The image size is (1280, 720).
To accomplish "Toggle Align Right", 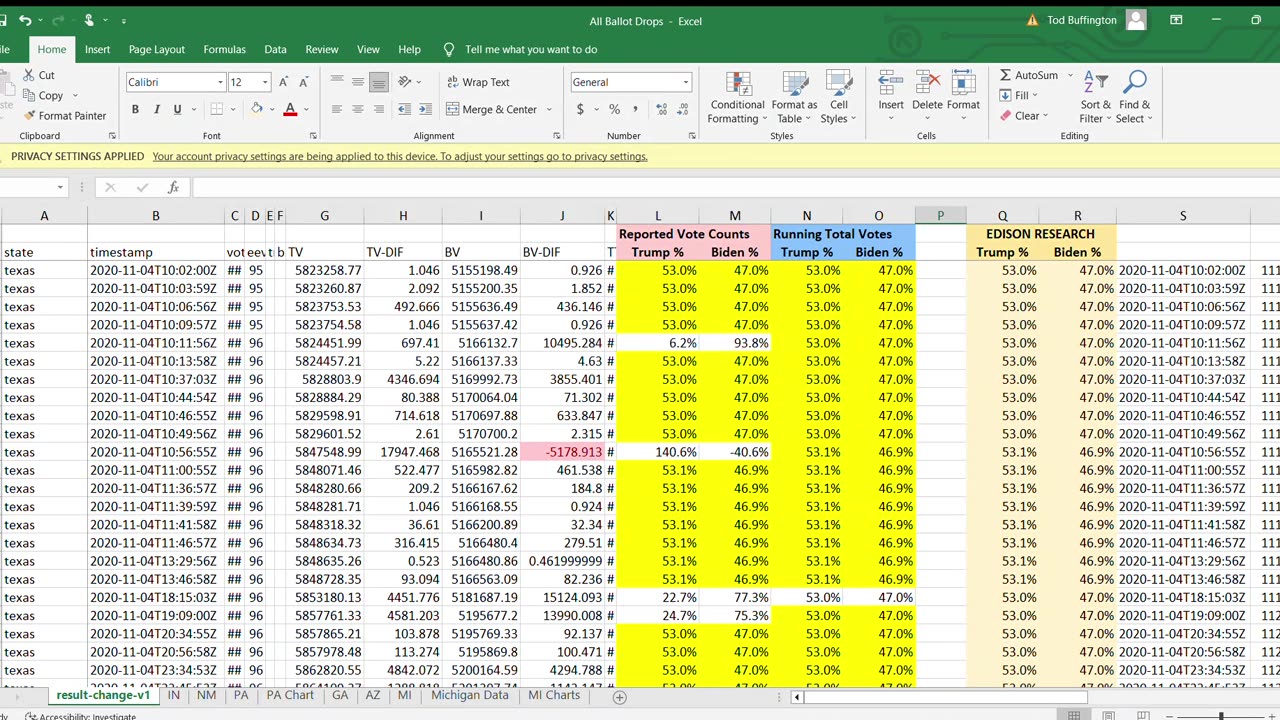I will tap(379, 109).
